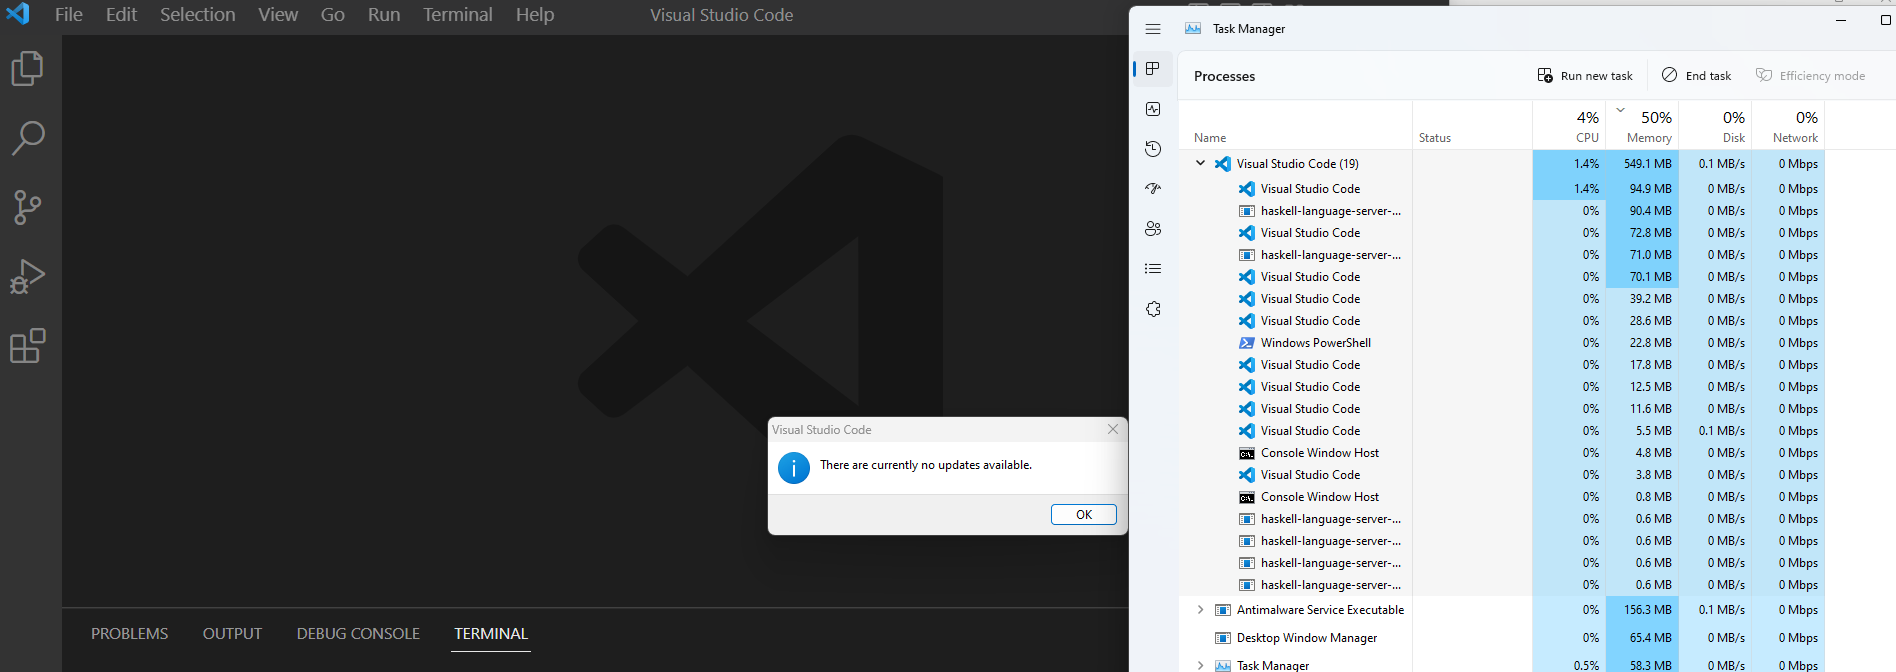
Task: Minimize the Task Manager window
Action: coord(1840,20)
